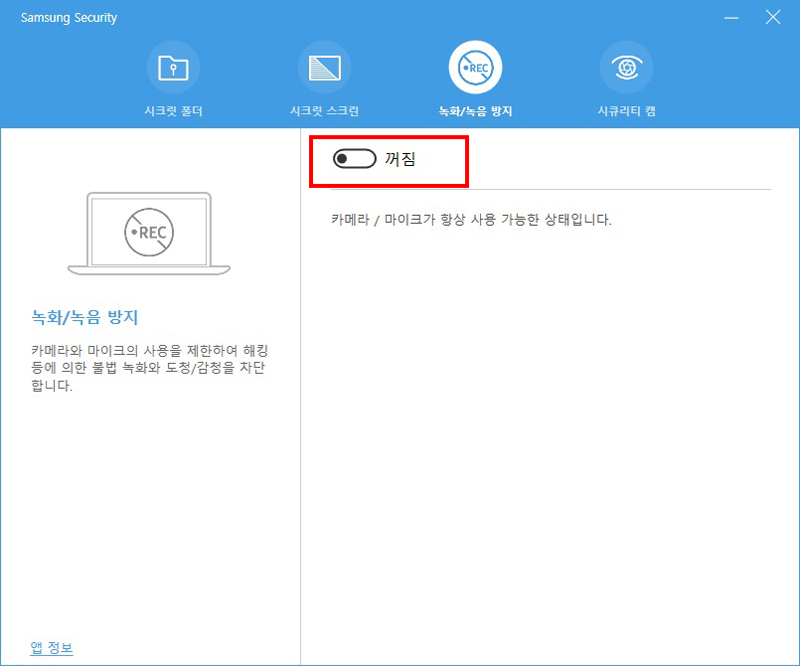Switch to the 녹화/녹음 방지 tab label

pyautogui.click(x=476, y=111)
